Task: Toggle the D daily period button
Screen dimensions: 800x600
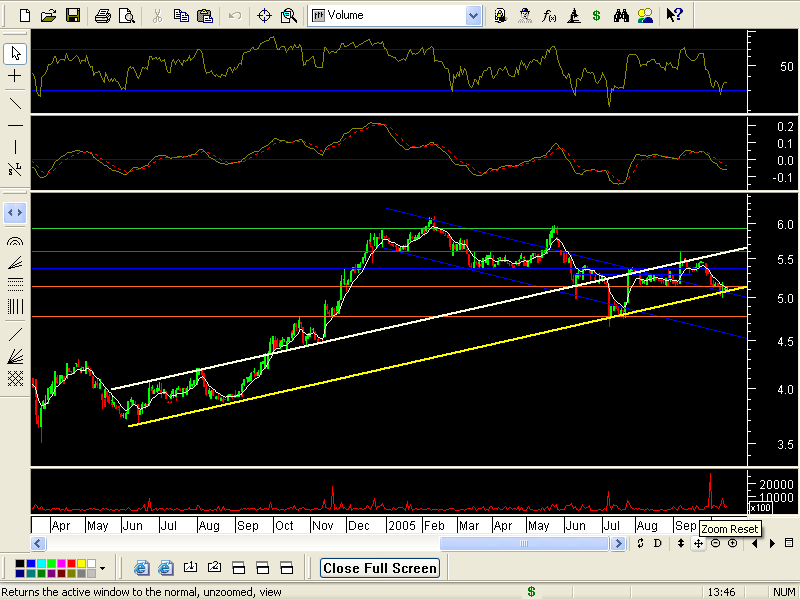Action: [x=657, y=543]
